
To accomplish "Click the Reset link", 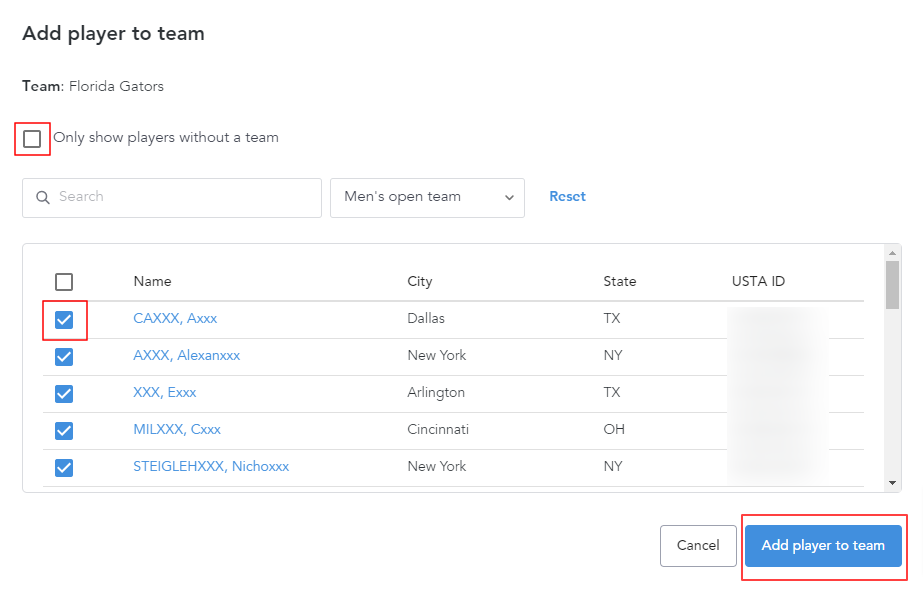I will tap(567, 196).
